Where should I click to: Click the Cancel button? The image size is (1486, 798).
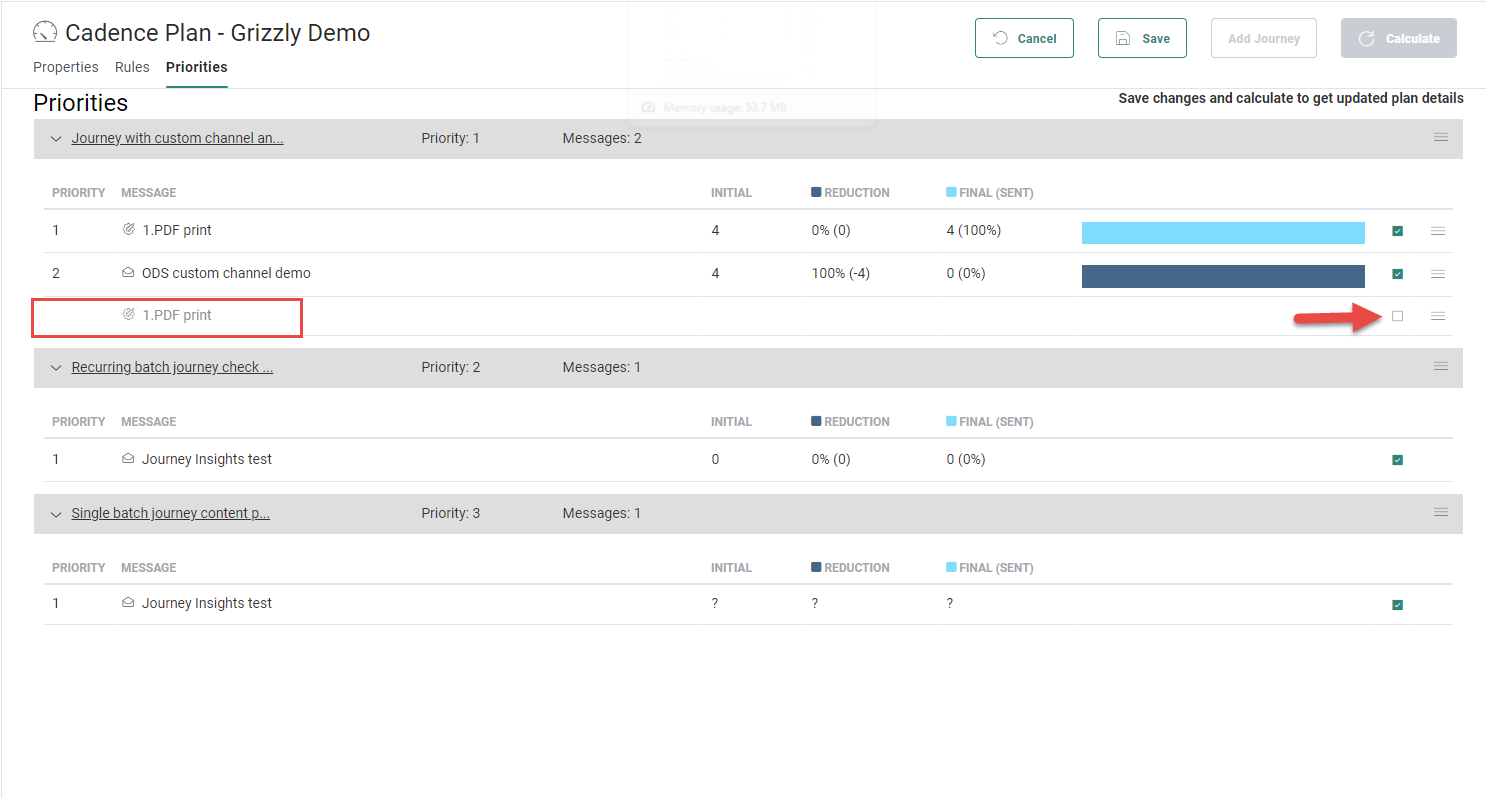tap(1024, 38)
